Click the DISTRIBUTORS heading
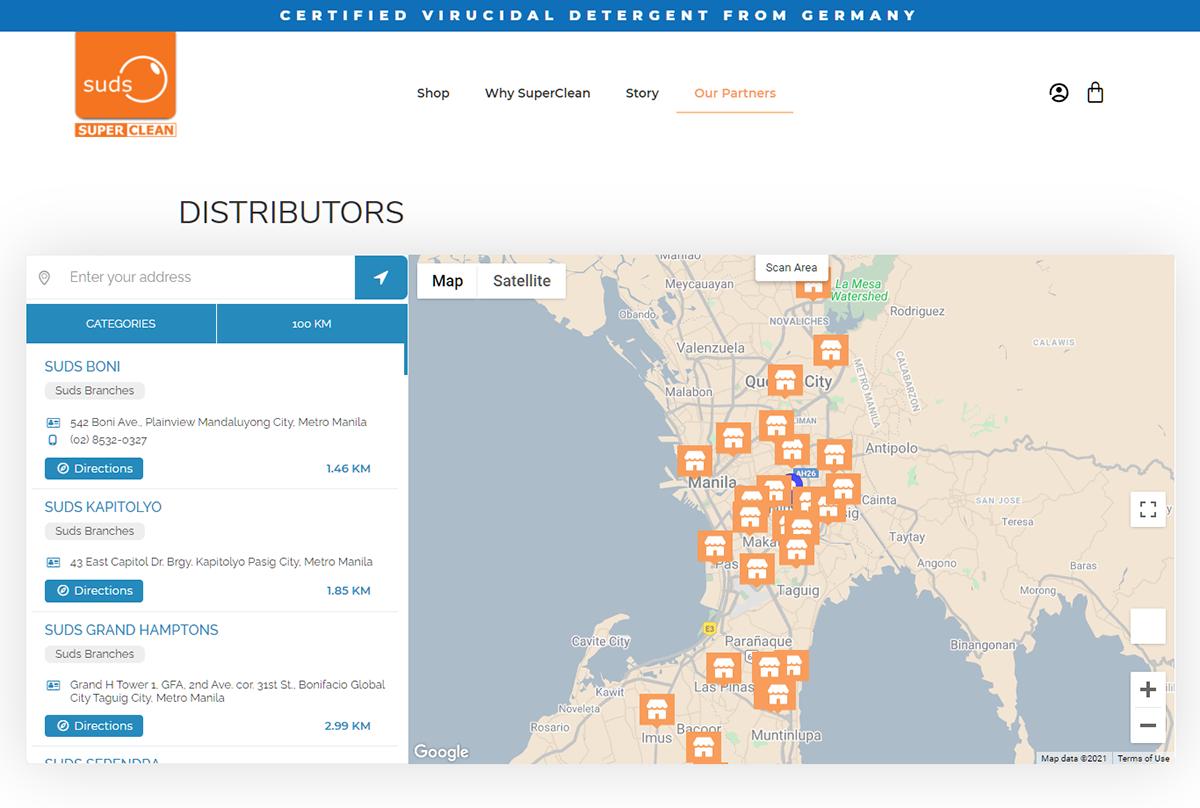The height and width of the screenshot is (808, 1200). click(291, 212)
